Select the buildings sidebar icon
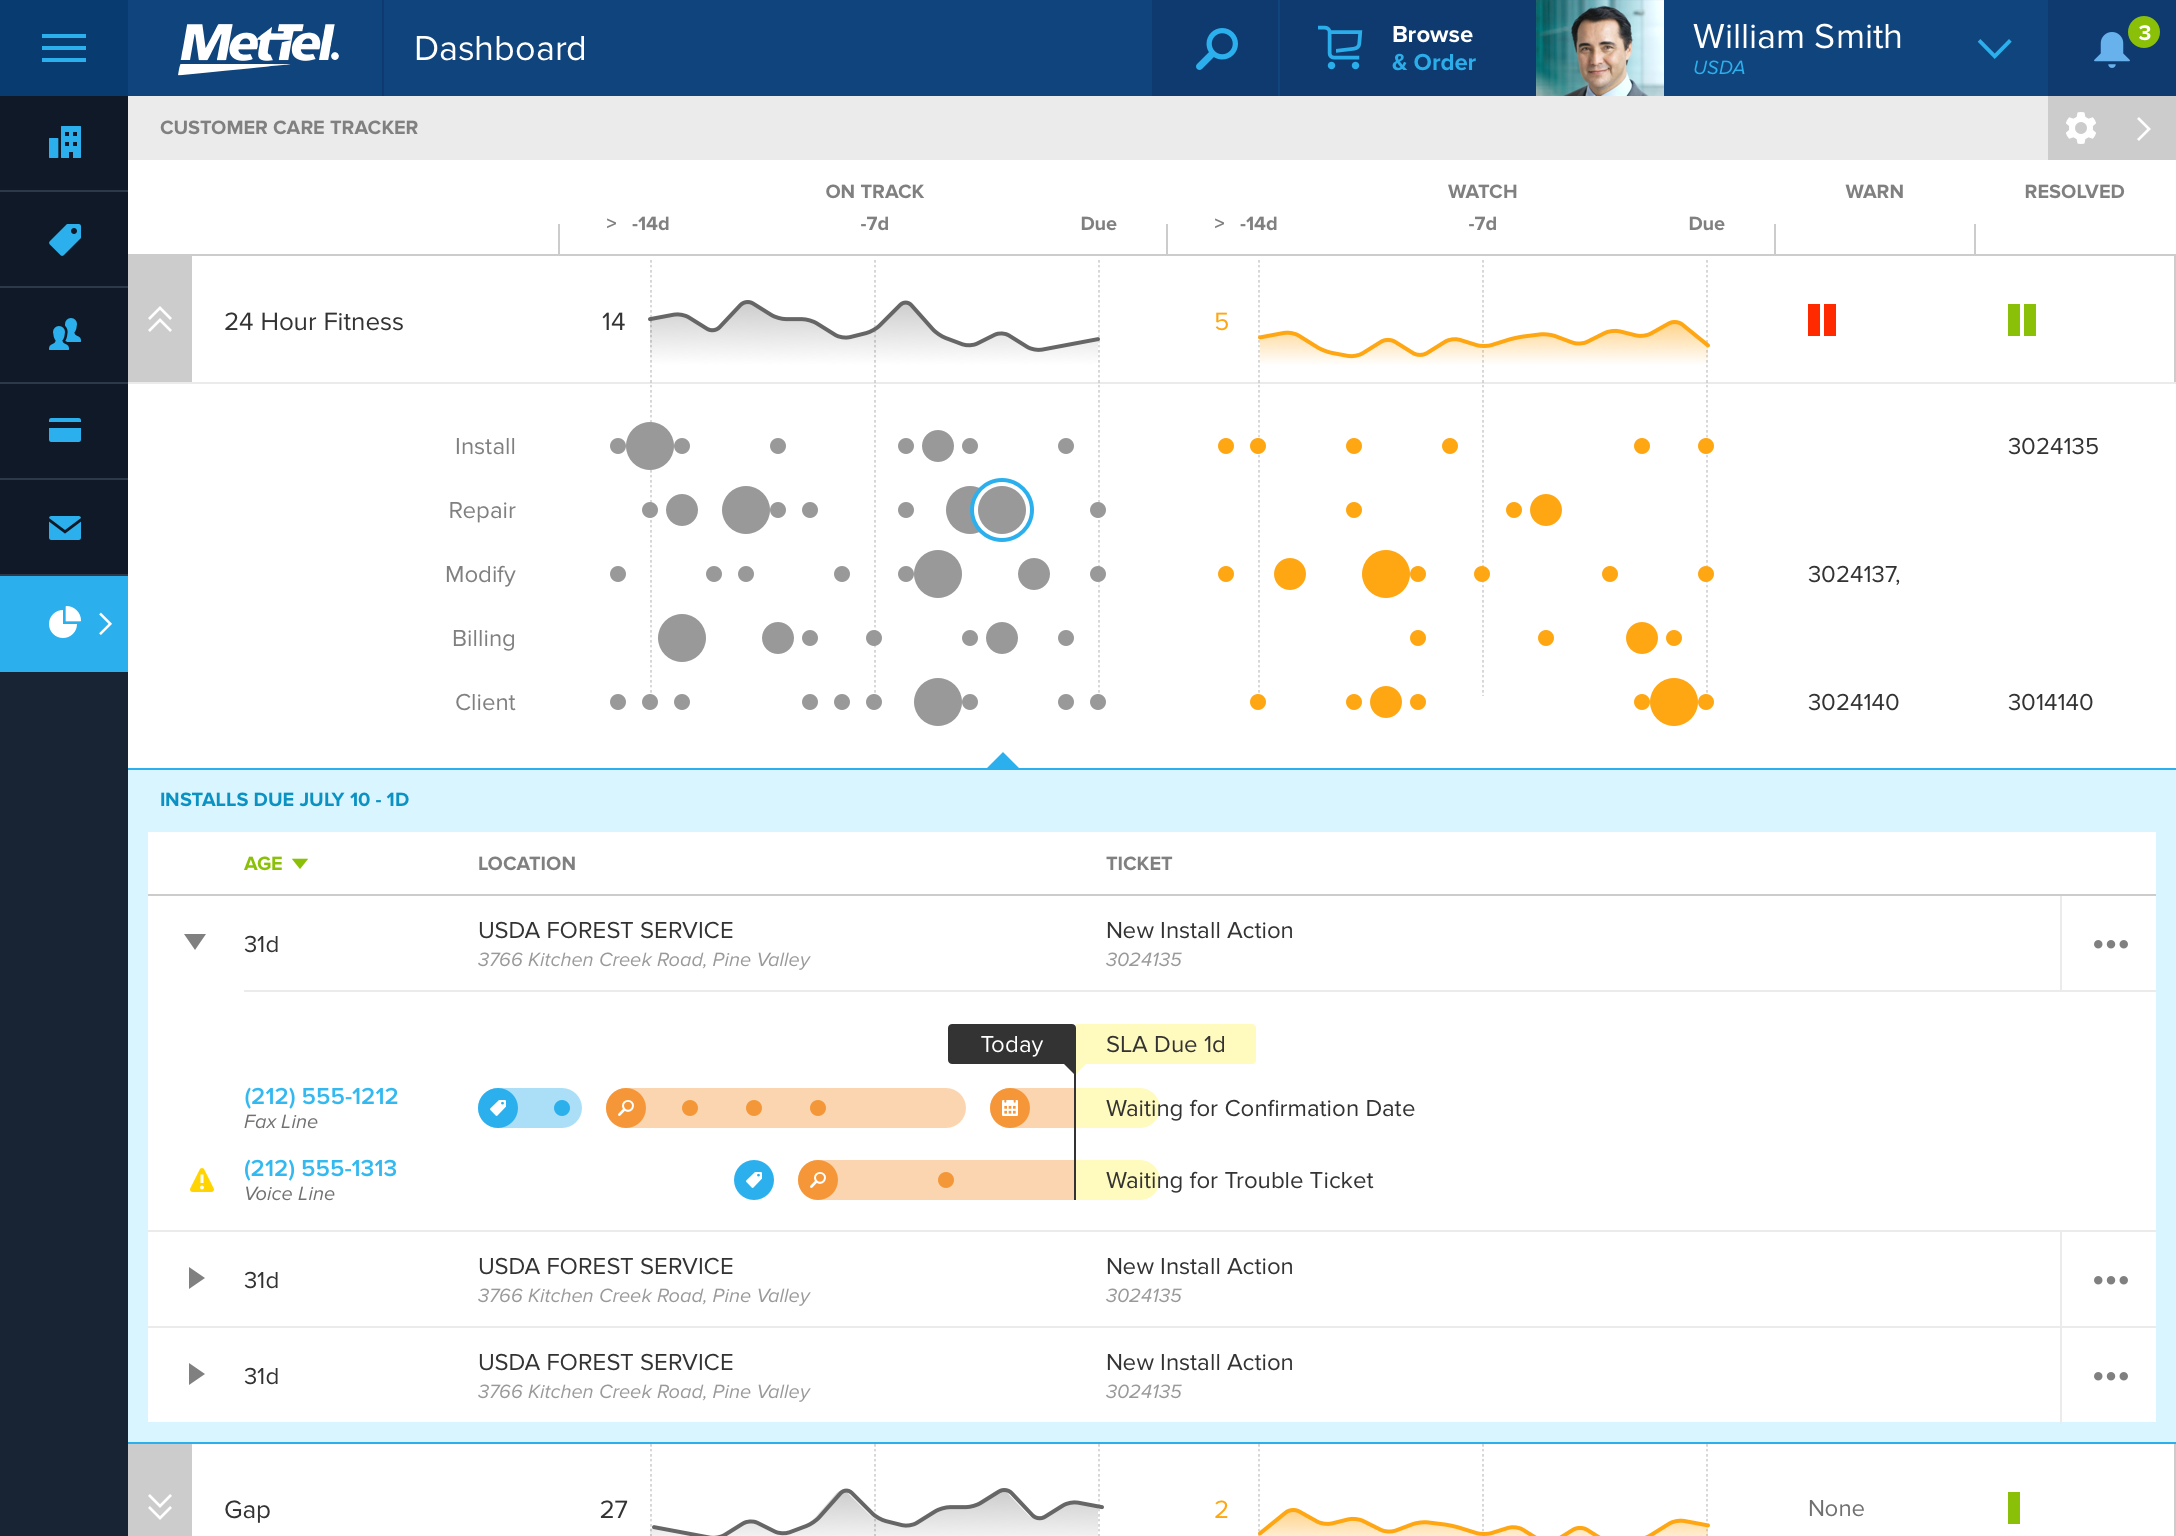The width and height of the screenshot is (2176, 1536). pyautogui.click(x=64, y=143)
